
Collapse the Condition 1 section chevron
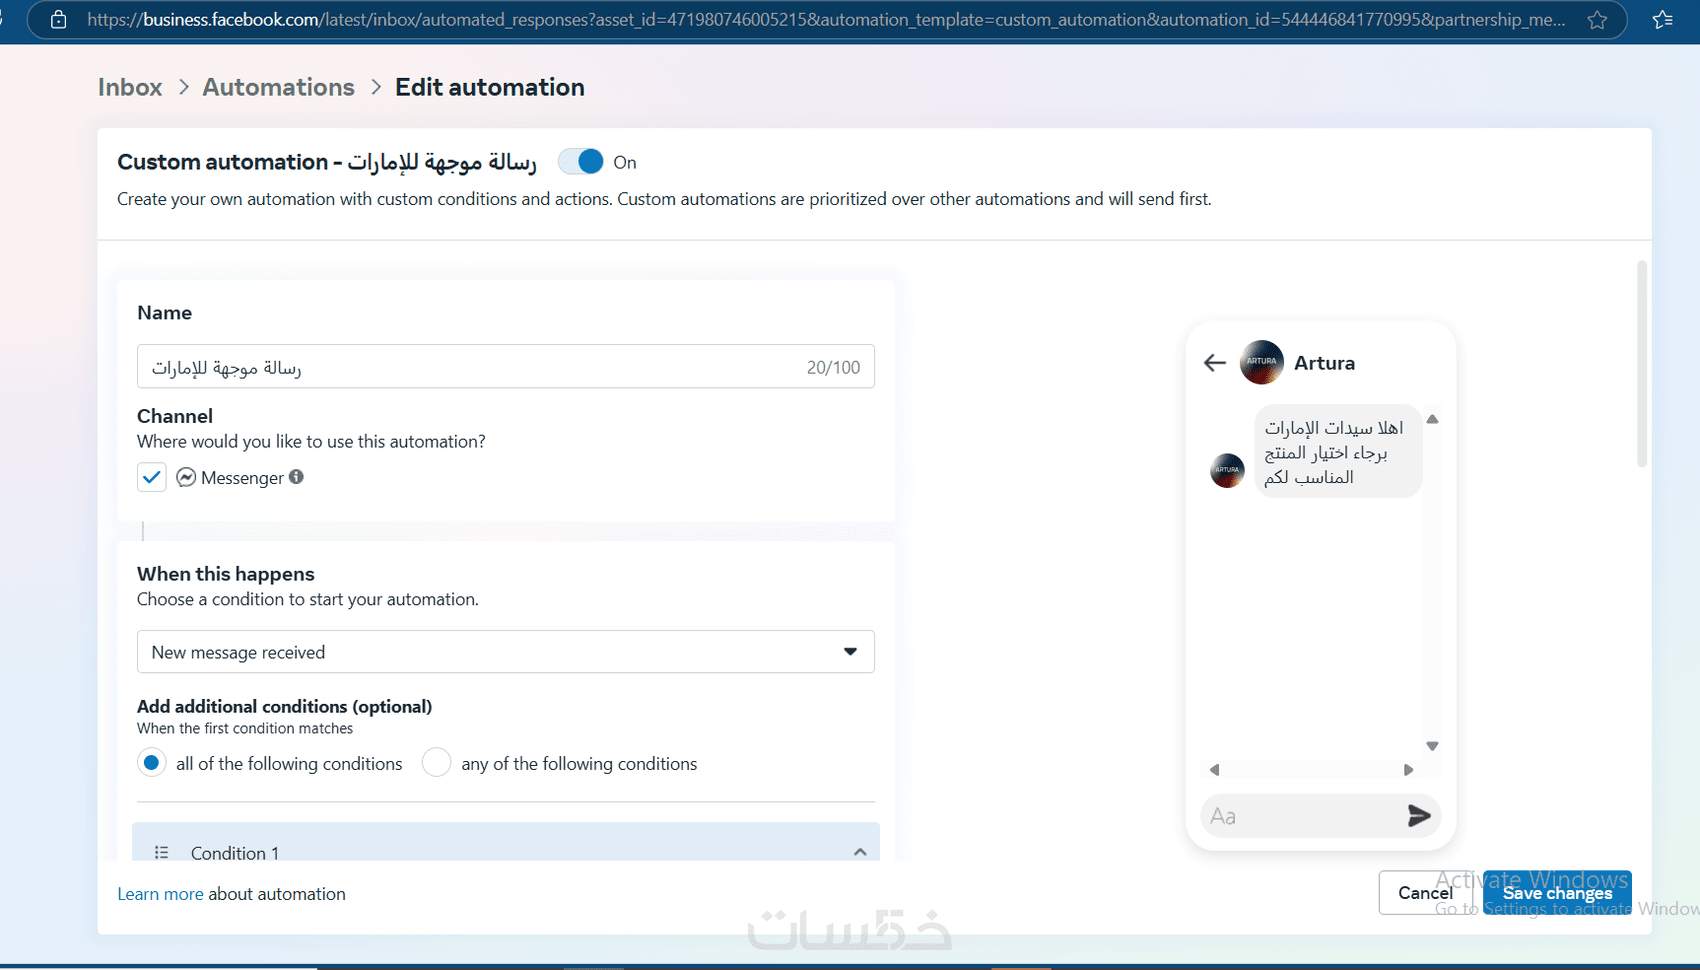860,852
